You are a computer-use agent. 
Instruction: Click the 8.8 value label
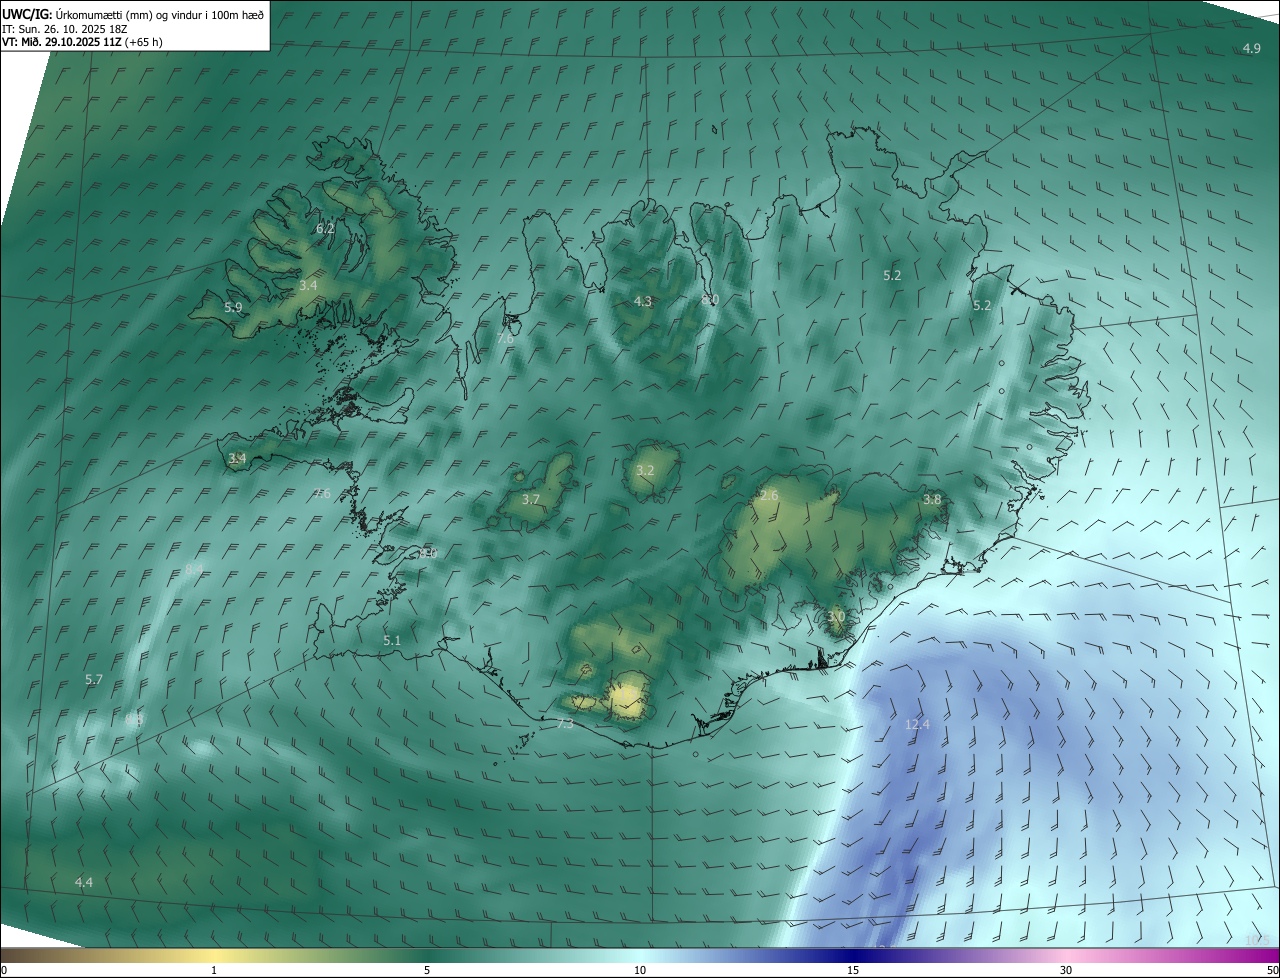134,718
